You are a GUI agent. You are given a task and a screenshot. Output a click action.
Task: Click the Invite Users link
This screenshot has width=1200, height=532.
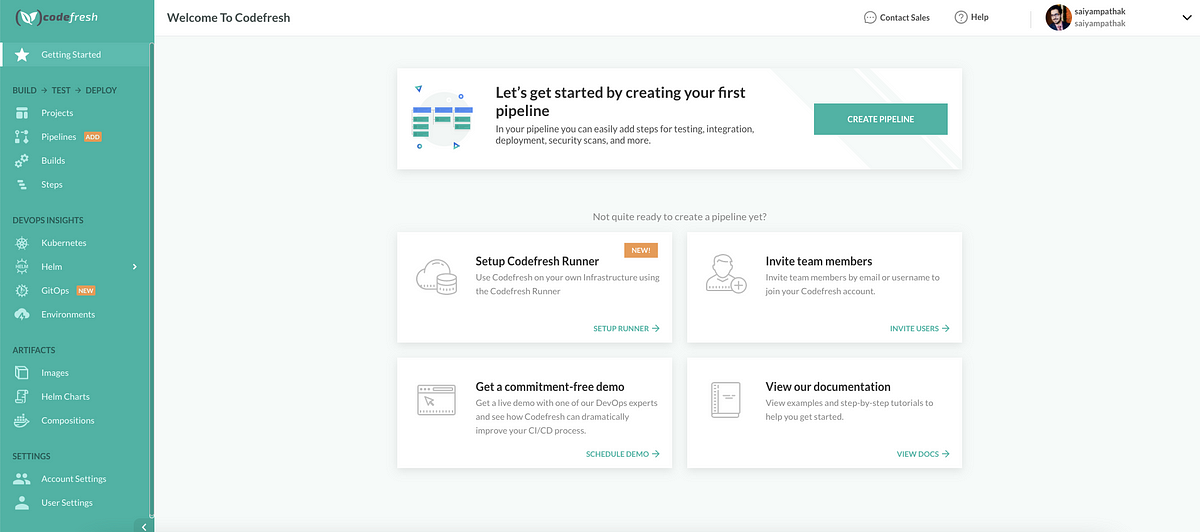919,328
